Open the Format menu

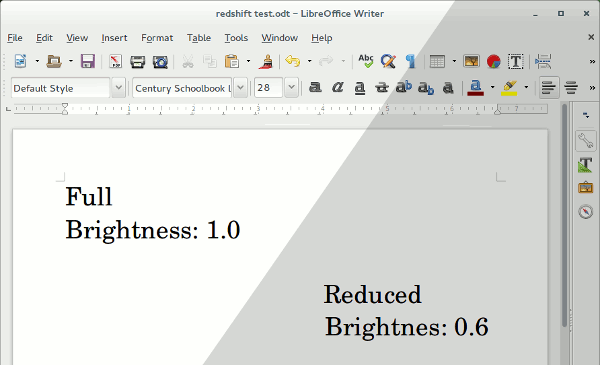pyautogui.click(x=157, y=38)
